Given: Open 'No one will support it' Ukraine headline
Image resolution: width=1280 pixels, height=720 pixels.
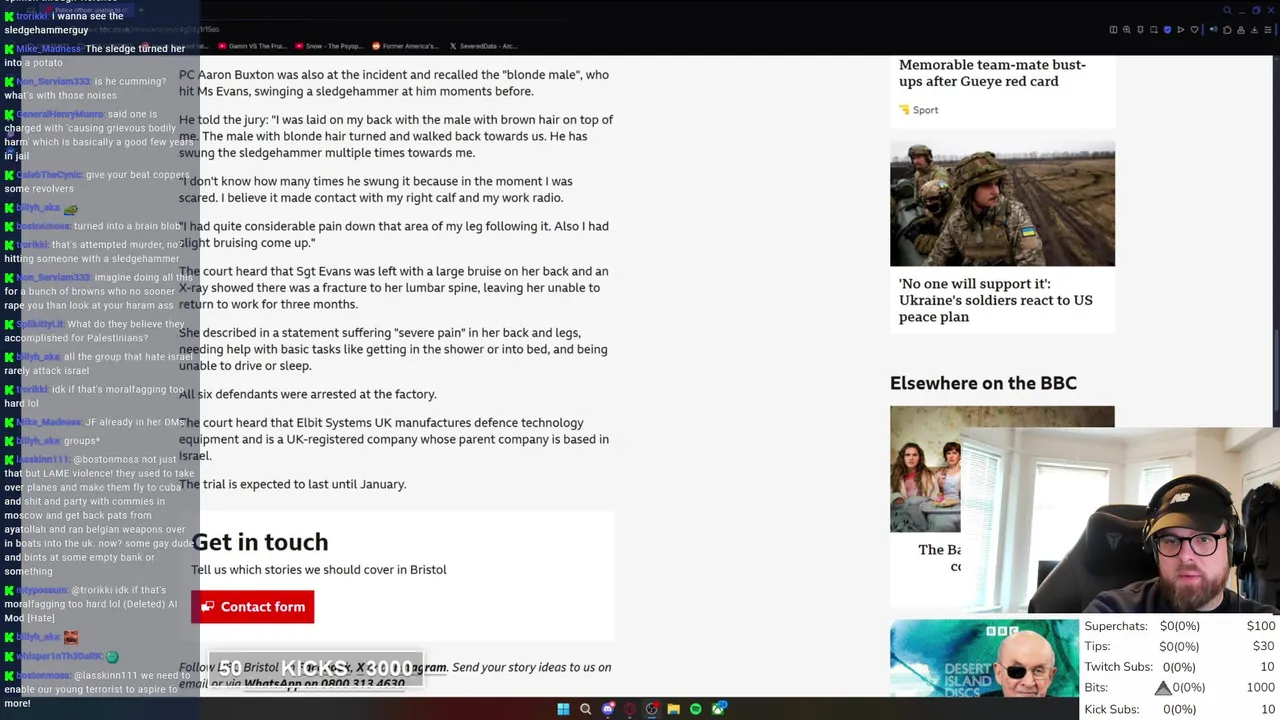Looking at the screenshot, I should click(x=995, y=300).
